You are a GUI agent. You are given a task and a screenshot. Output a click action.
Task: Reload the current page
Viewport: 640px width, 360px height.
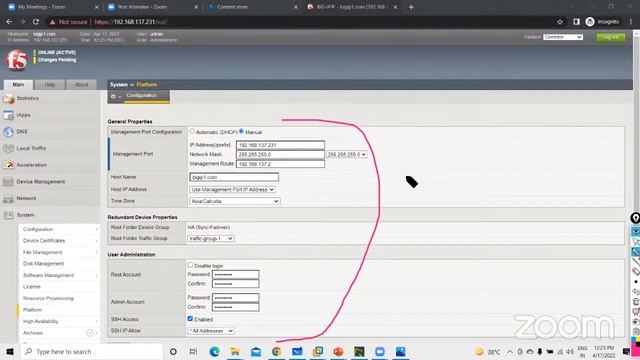(36, 22)
